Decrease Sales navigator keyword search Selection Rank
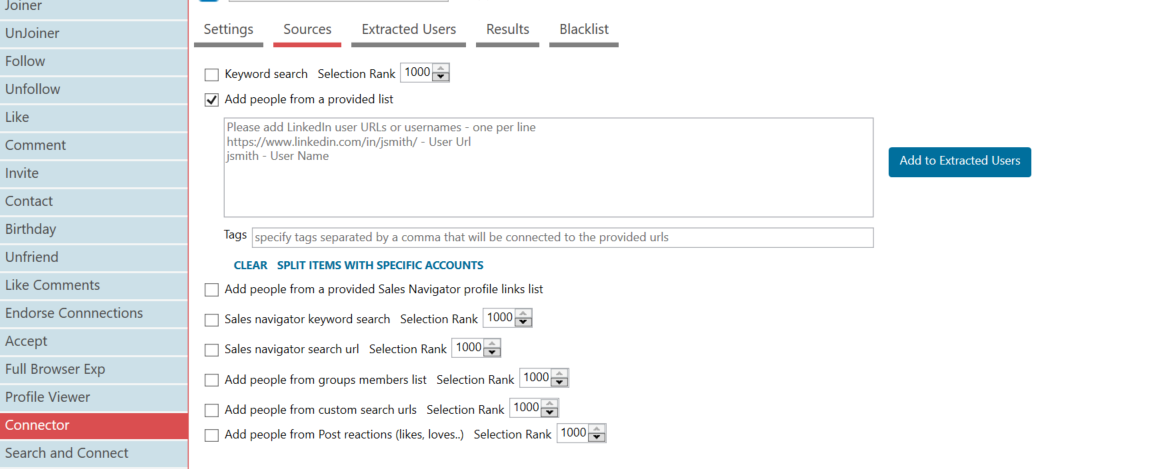Screen dimensions: 1157x469 524,322
